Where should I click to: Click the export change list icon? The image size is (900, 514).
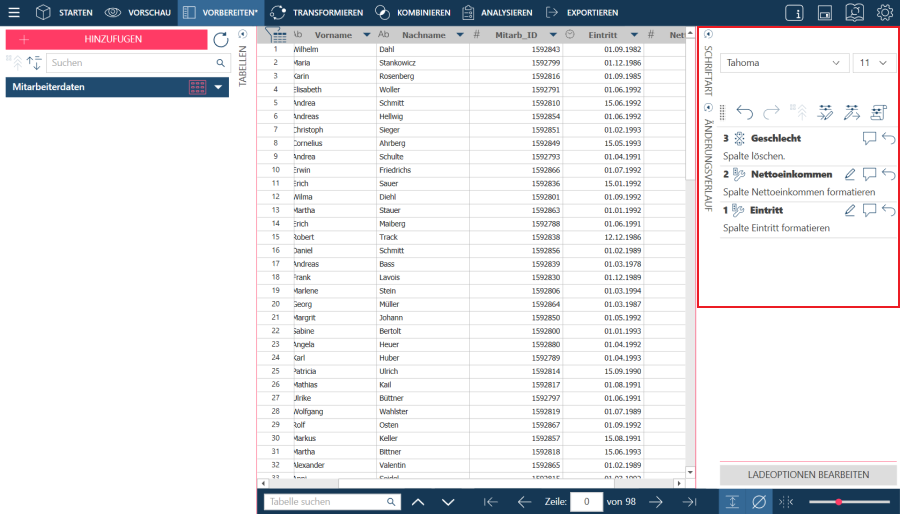coord(852,112)
